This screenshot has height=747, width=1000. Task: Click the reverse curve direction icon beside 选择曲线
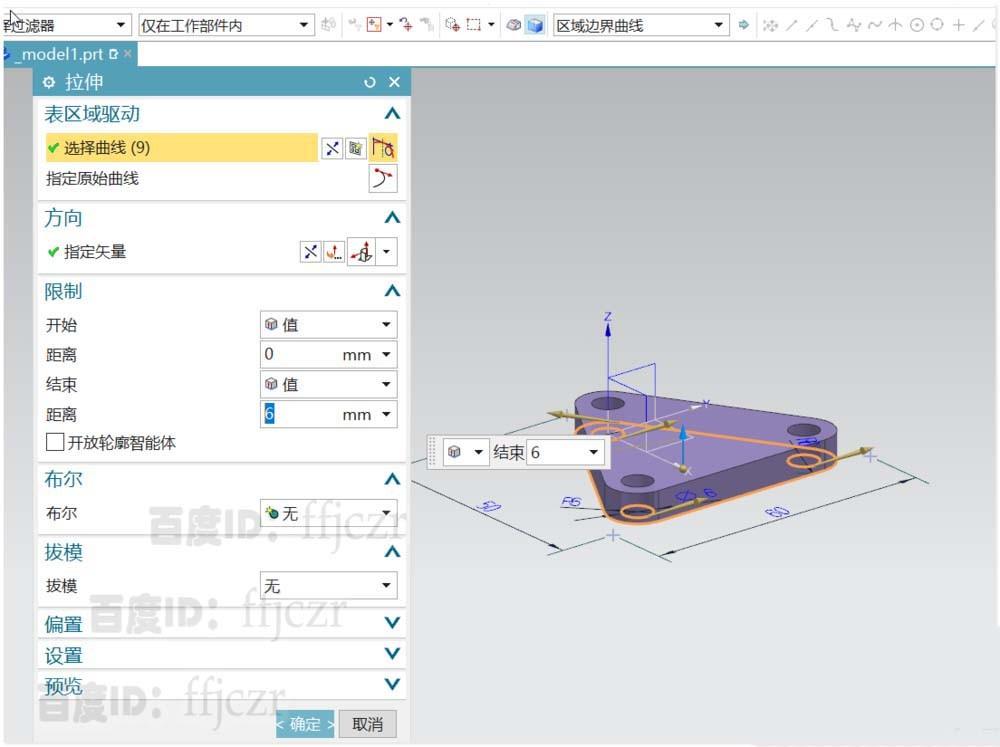point(332,148)
